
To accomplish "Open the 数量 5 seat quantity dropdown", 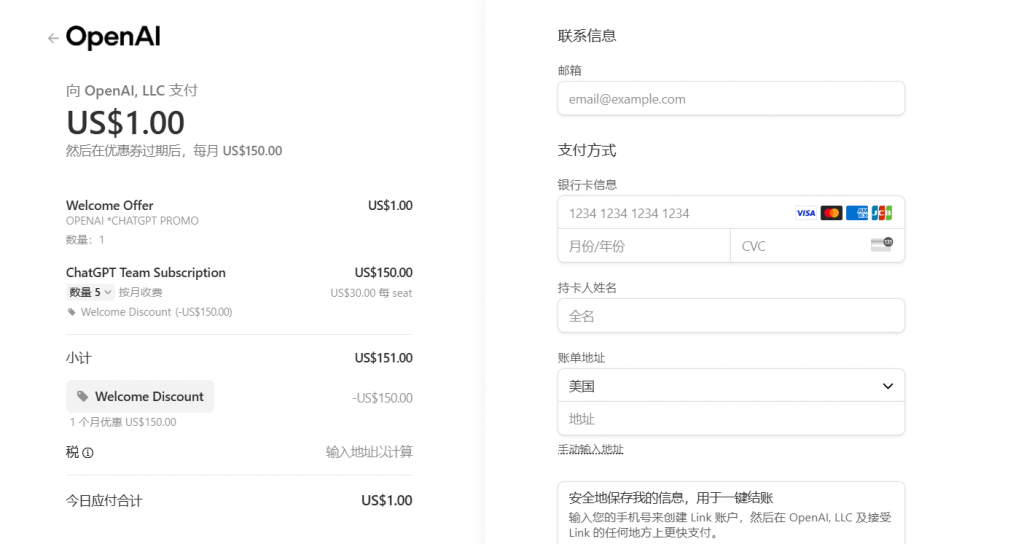I will [x=90, y=292].
